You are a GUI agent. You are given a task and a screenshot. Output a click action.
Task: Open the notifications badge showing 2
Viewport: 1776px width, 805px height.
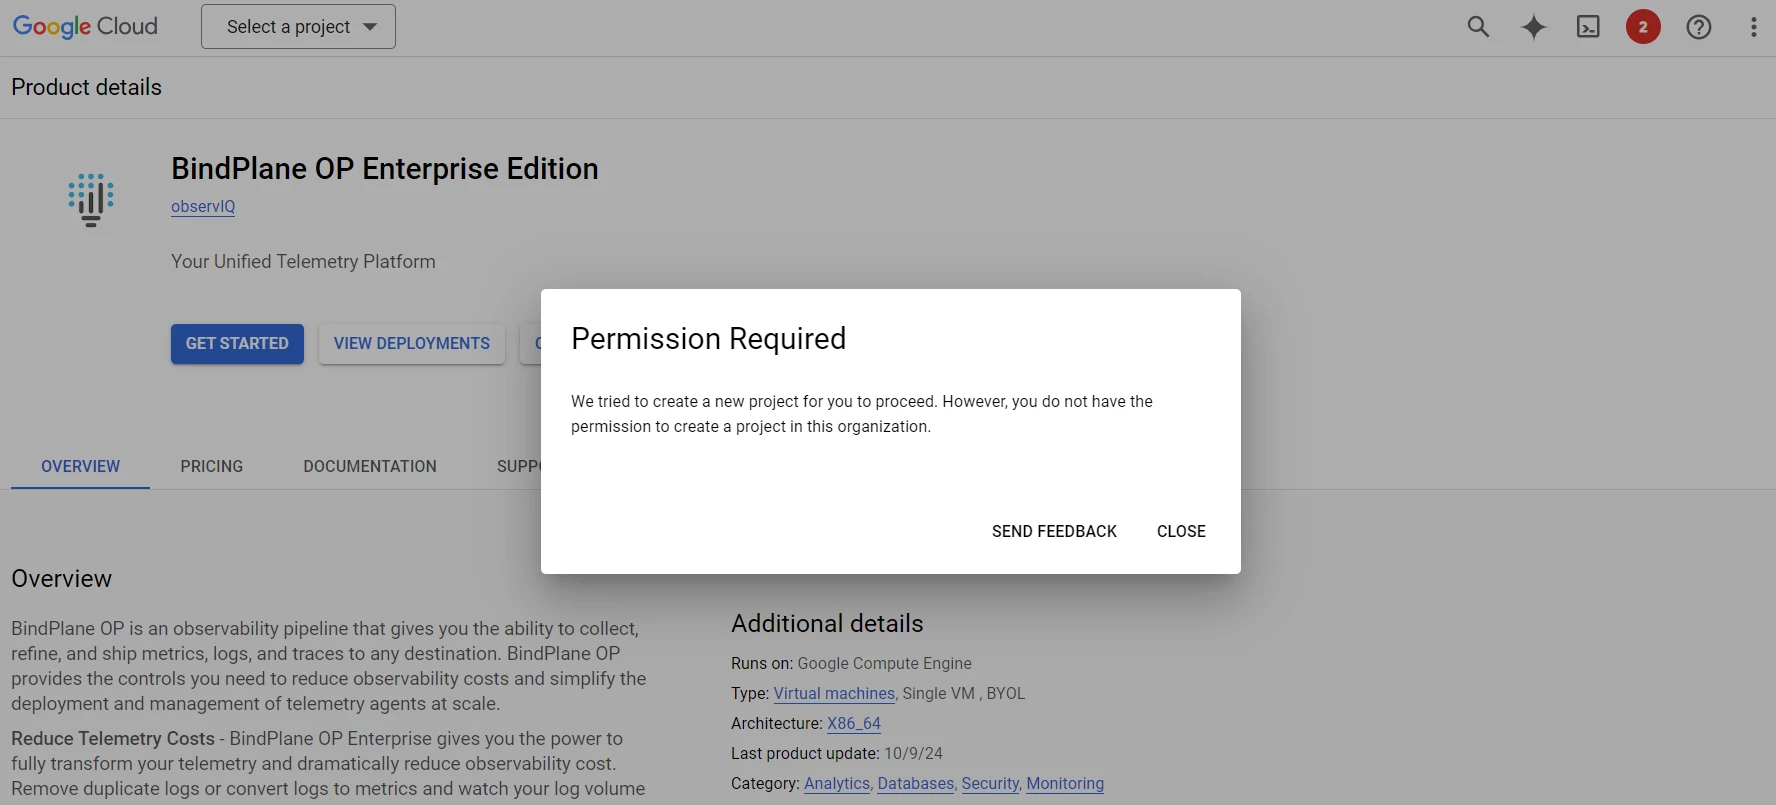[x=1643, y=27]
